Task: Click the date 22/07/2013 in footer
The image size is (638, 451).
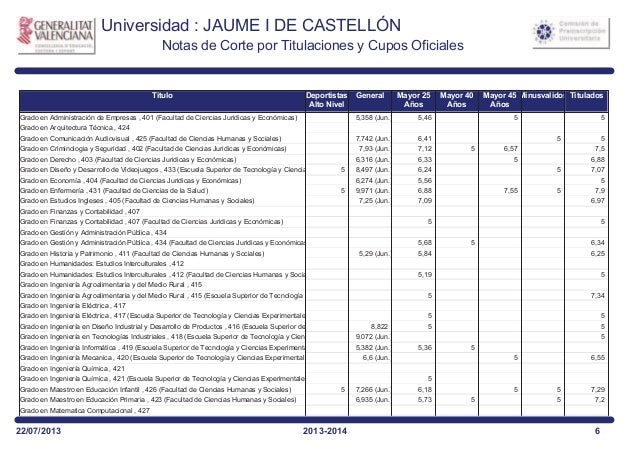Action: (38, 431)
